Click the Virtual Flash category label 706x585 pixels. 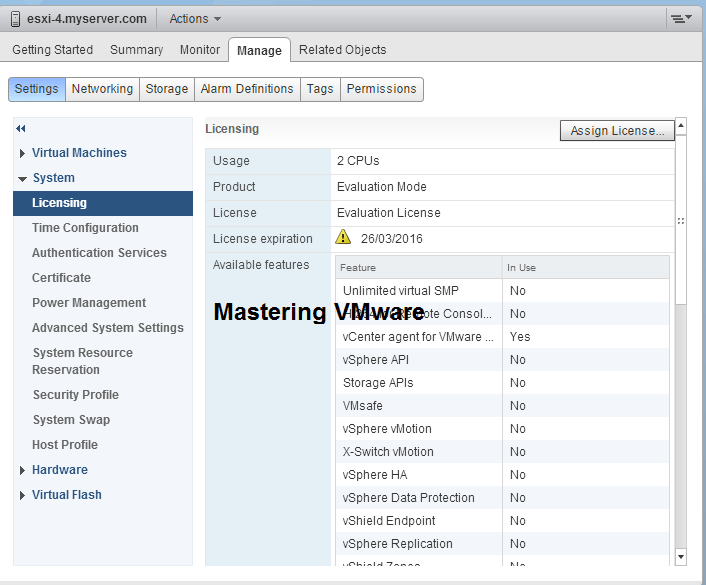(x=67, y=494)
